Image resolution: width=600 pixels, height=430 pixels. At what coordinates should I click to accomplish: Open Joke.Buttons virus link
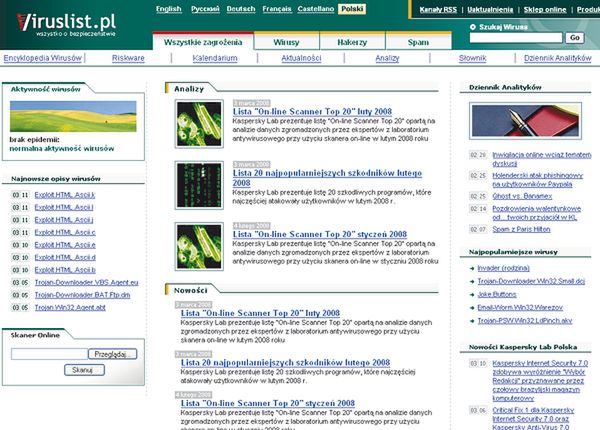pos(497,295)
